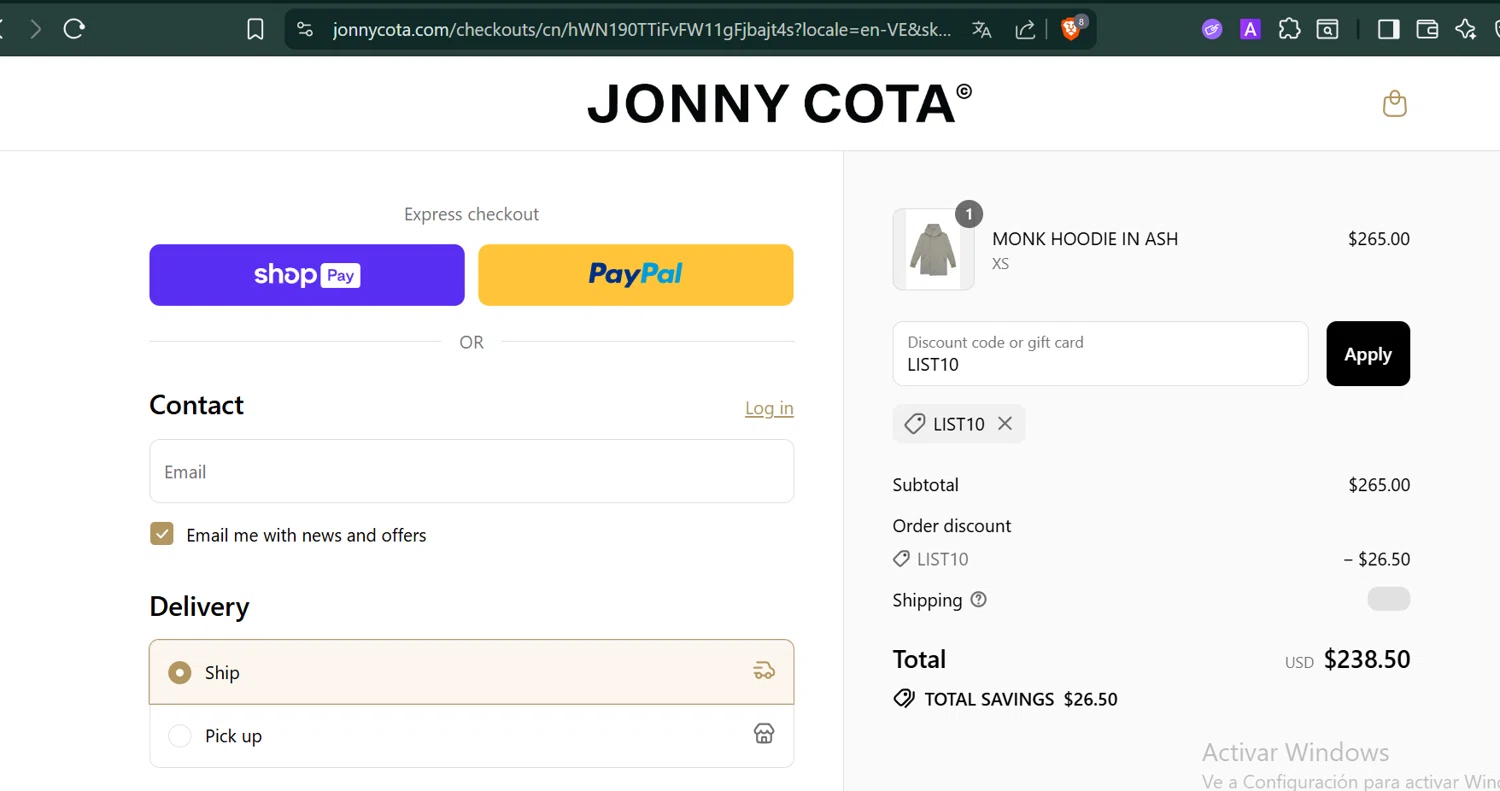Click the discount code or gift card field

(x=1100, y=354)
